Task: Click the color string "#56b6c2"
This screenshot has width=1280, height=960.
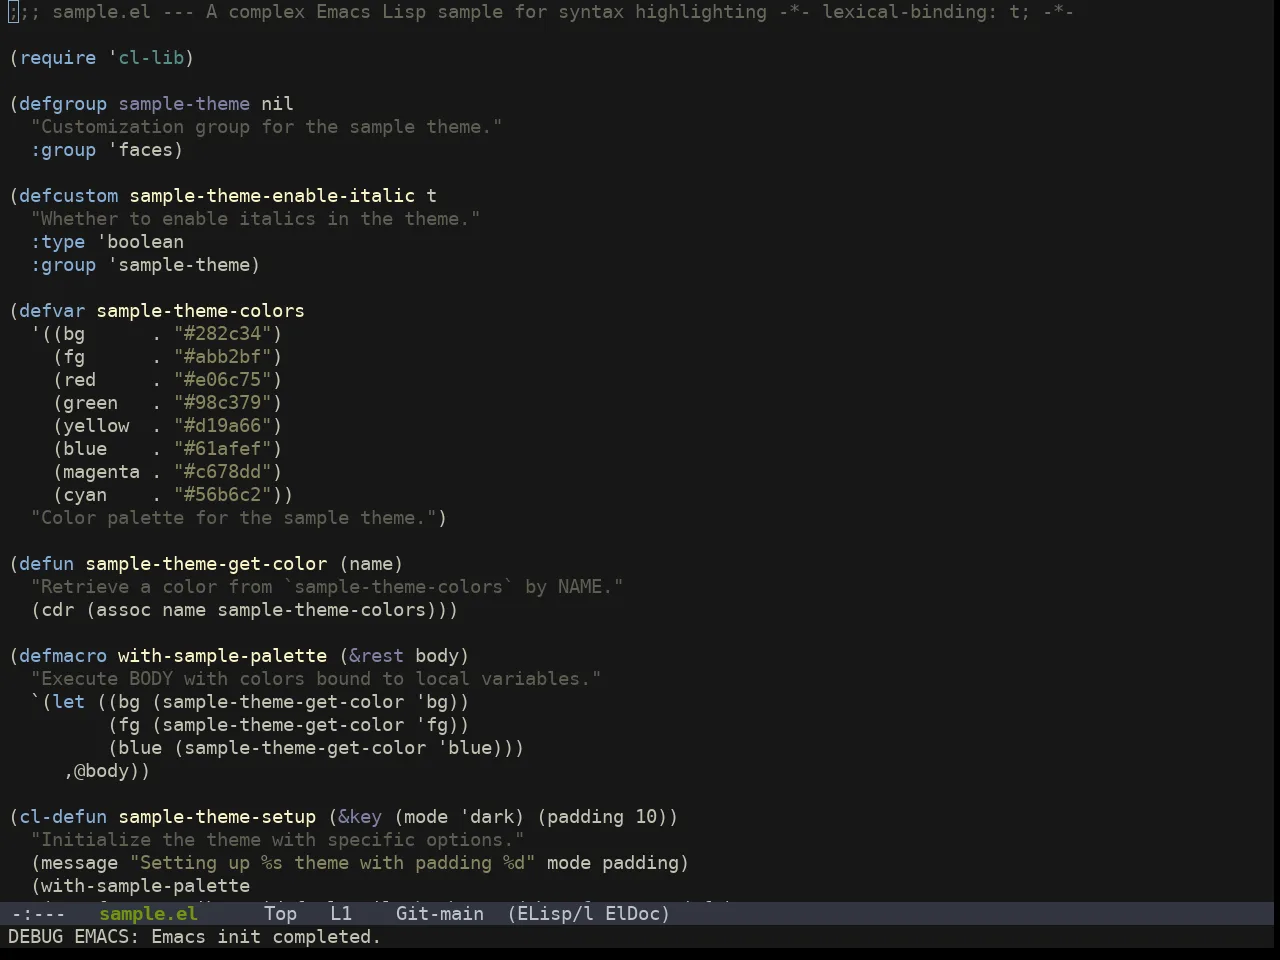Action: click(223, 495)
